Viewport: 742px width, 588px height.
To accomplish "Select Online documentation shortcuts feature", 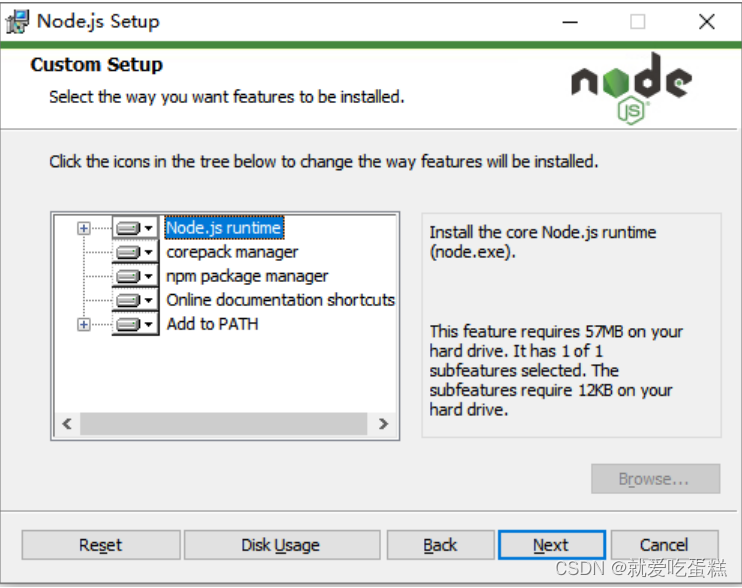I will (281, 300).
